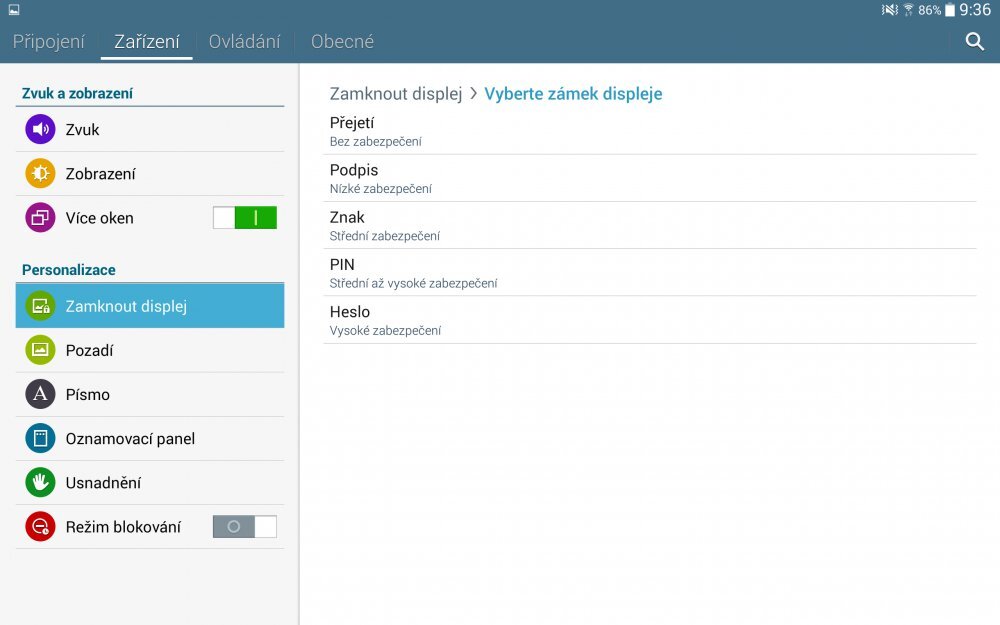1000x625 pixels.
Task: Turn off the Více oken switch
Action: (x=245, y=218)
